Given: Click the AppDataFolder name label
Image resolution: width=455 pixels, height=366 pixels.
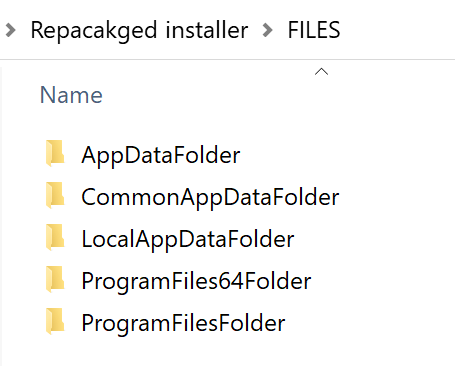Looking at the screenshot, I should (x=161, y=155).
